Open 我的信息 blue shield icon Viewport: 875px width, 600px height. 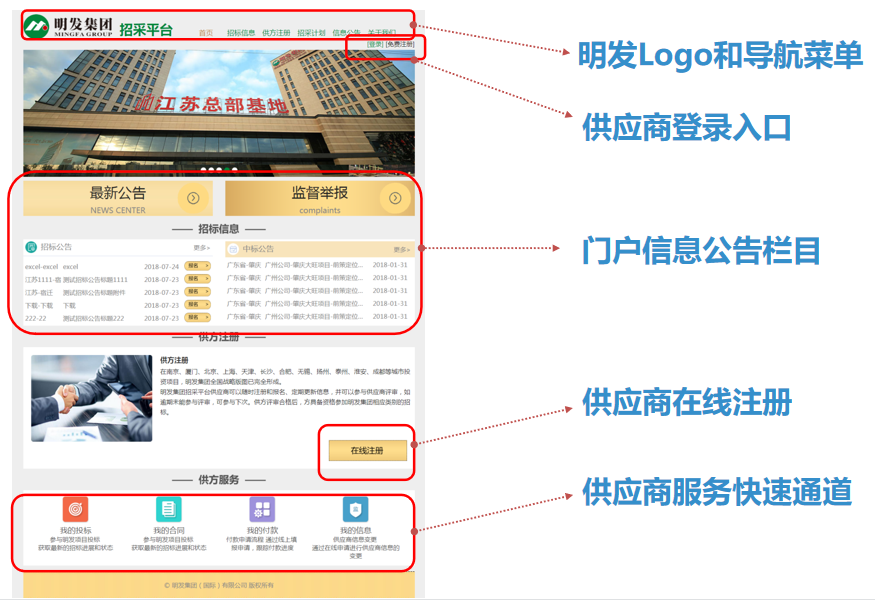[x=355, y=508]
